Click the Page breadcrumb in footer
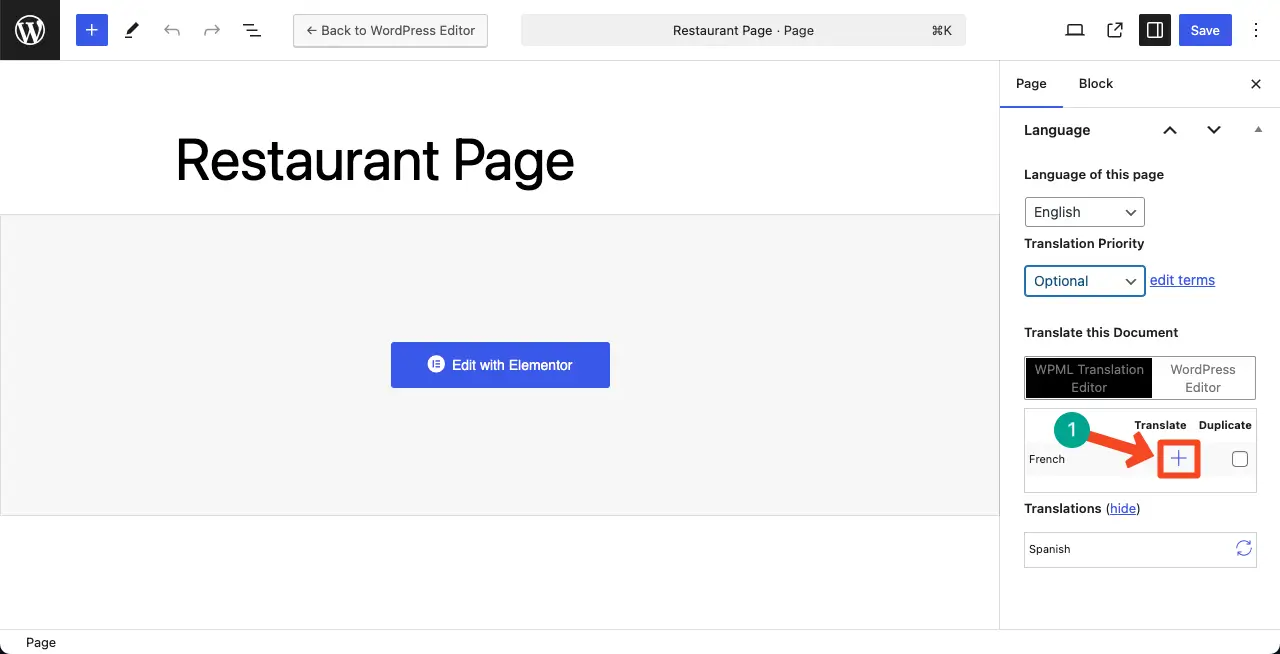1280x654 pixels. [x=41, y=643]
